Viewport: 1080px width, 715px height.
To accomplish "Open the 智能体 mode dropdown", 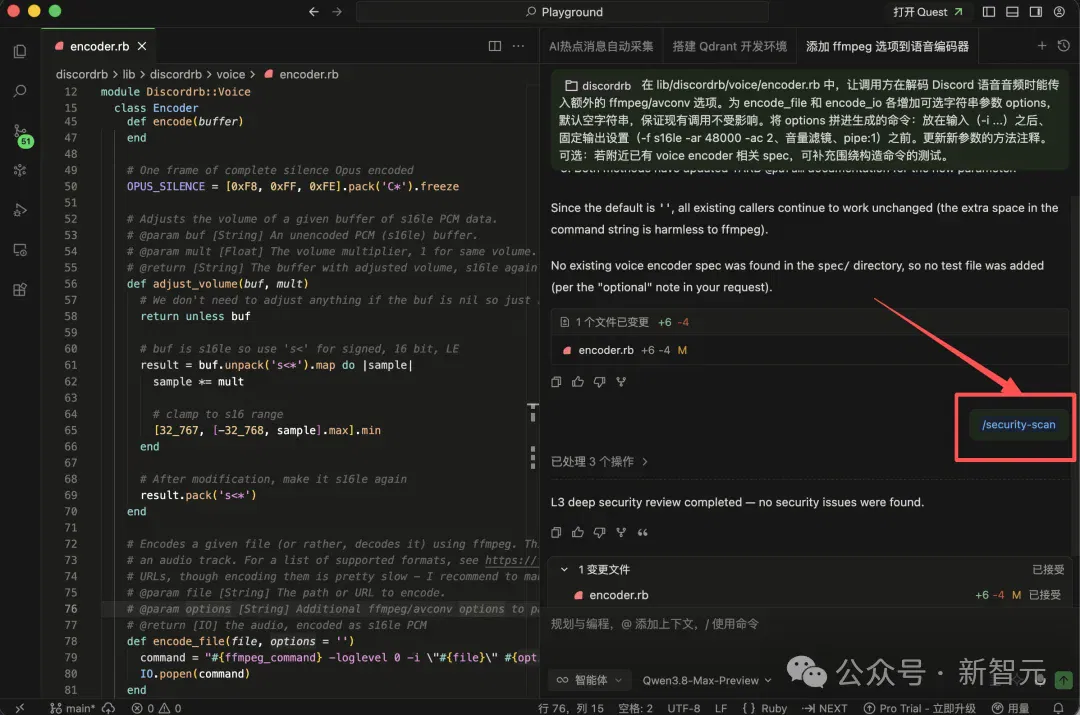I will pos(589,680).
